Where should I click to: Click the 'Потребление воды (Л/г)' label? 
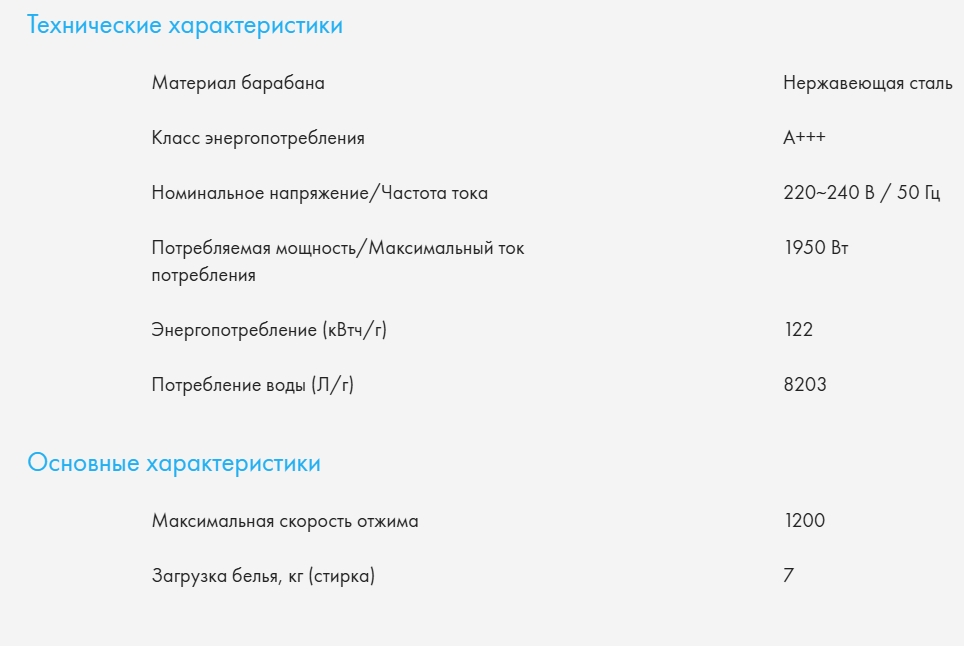click(253, 385)
